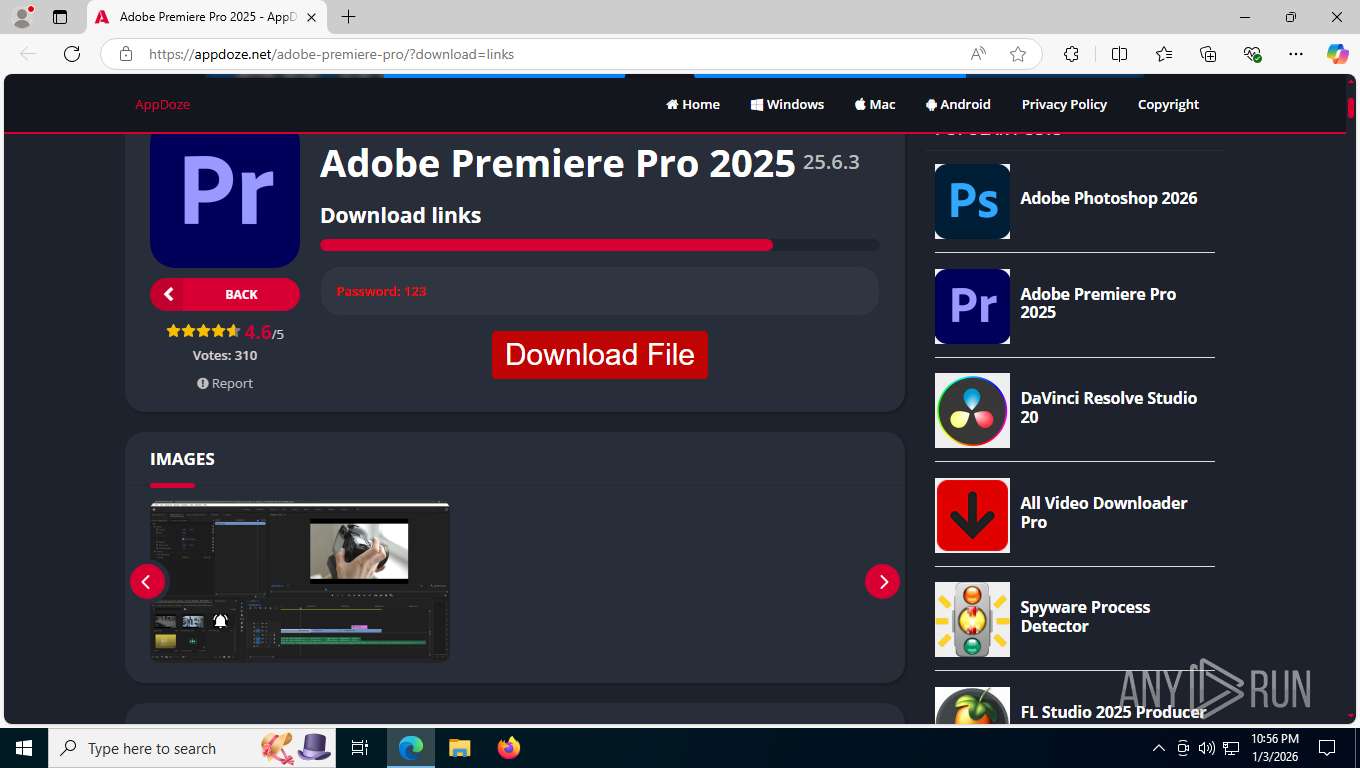Show next image in gallery
The width and height of the screenshot is (1360, 768).
[882, 581]
